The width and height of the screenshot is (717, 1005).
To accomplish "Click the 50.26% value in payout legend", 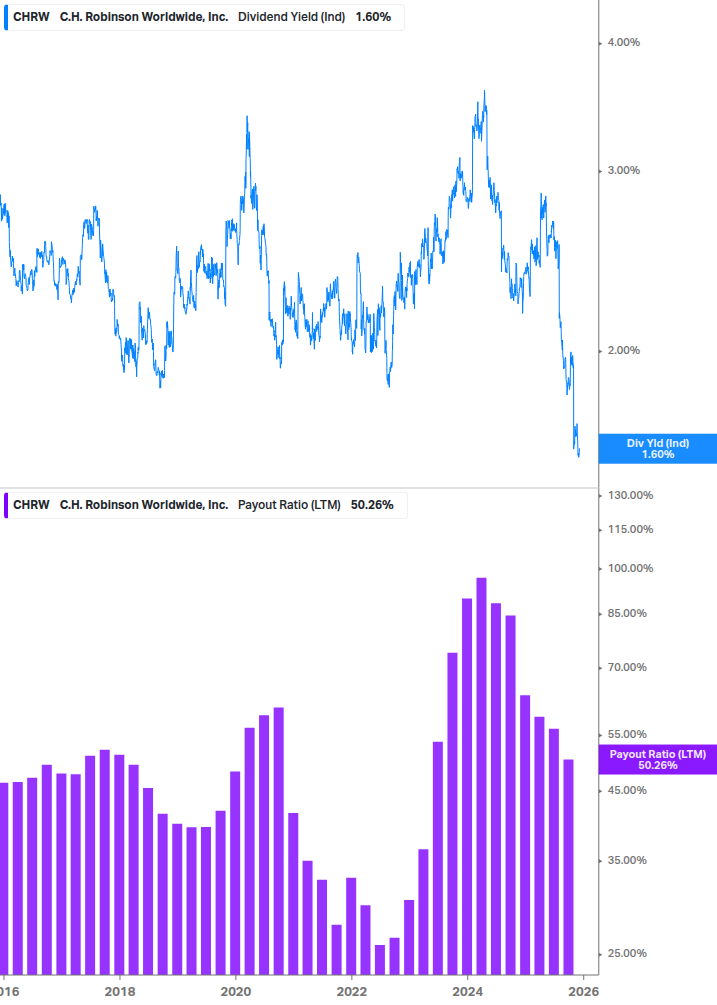I will coord(372,505).
